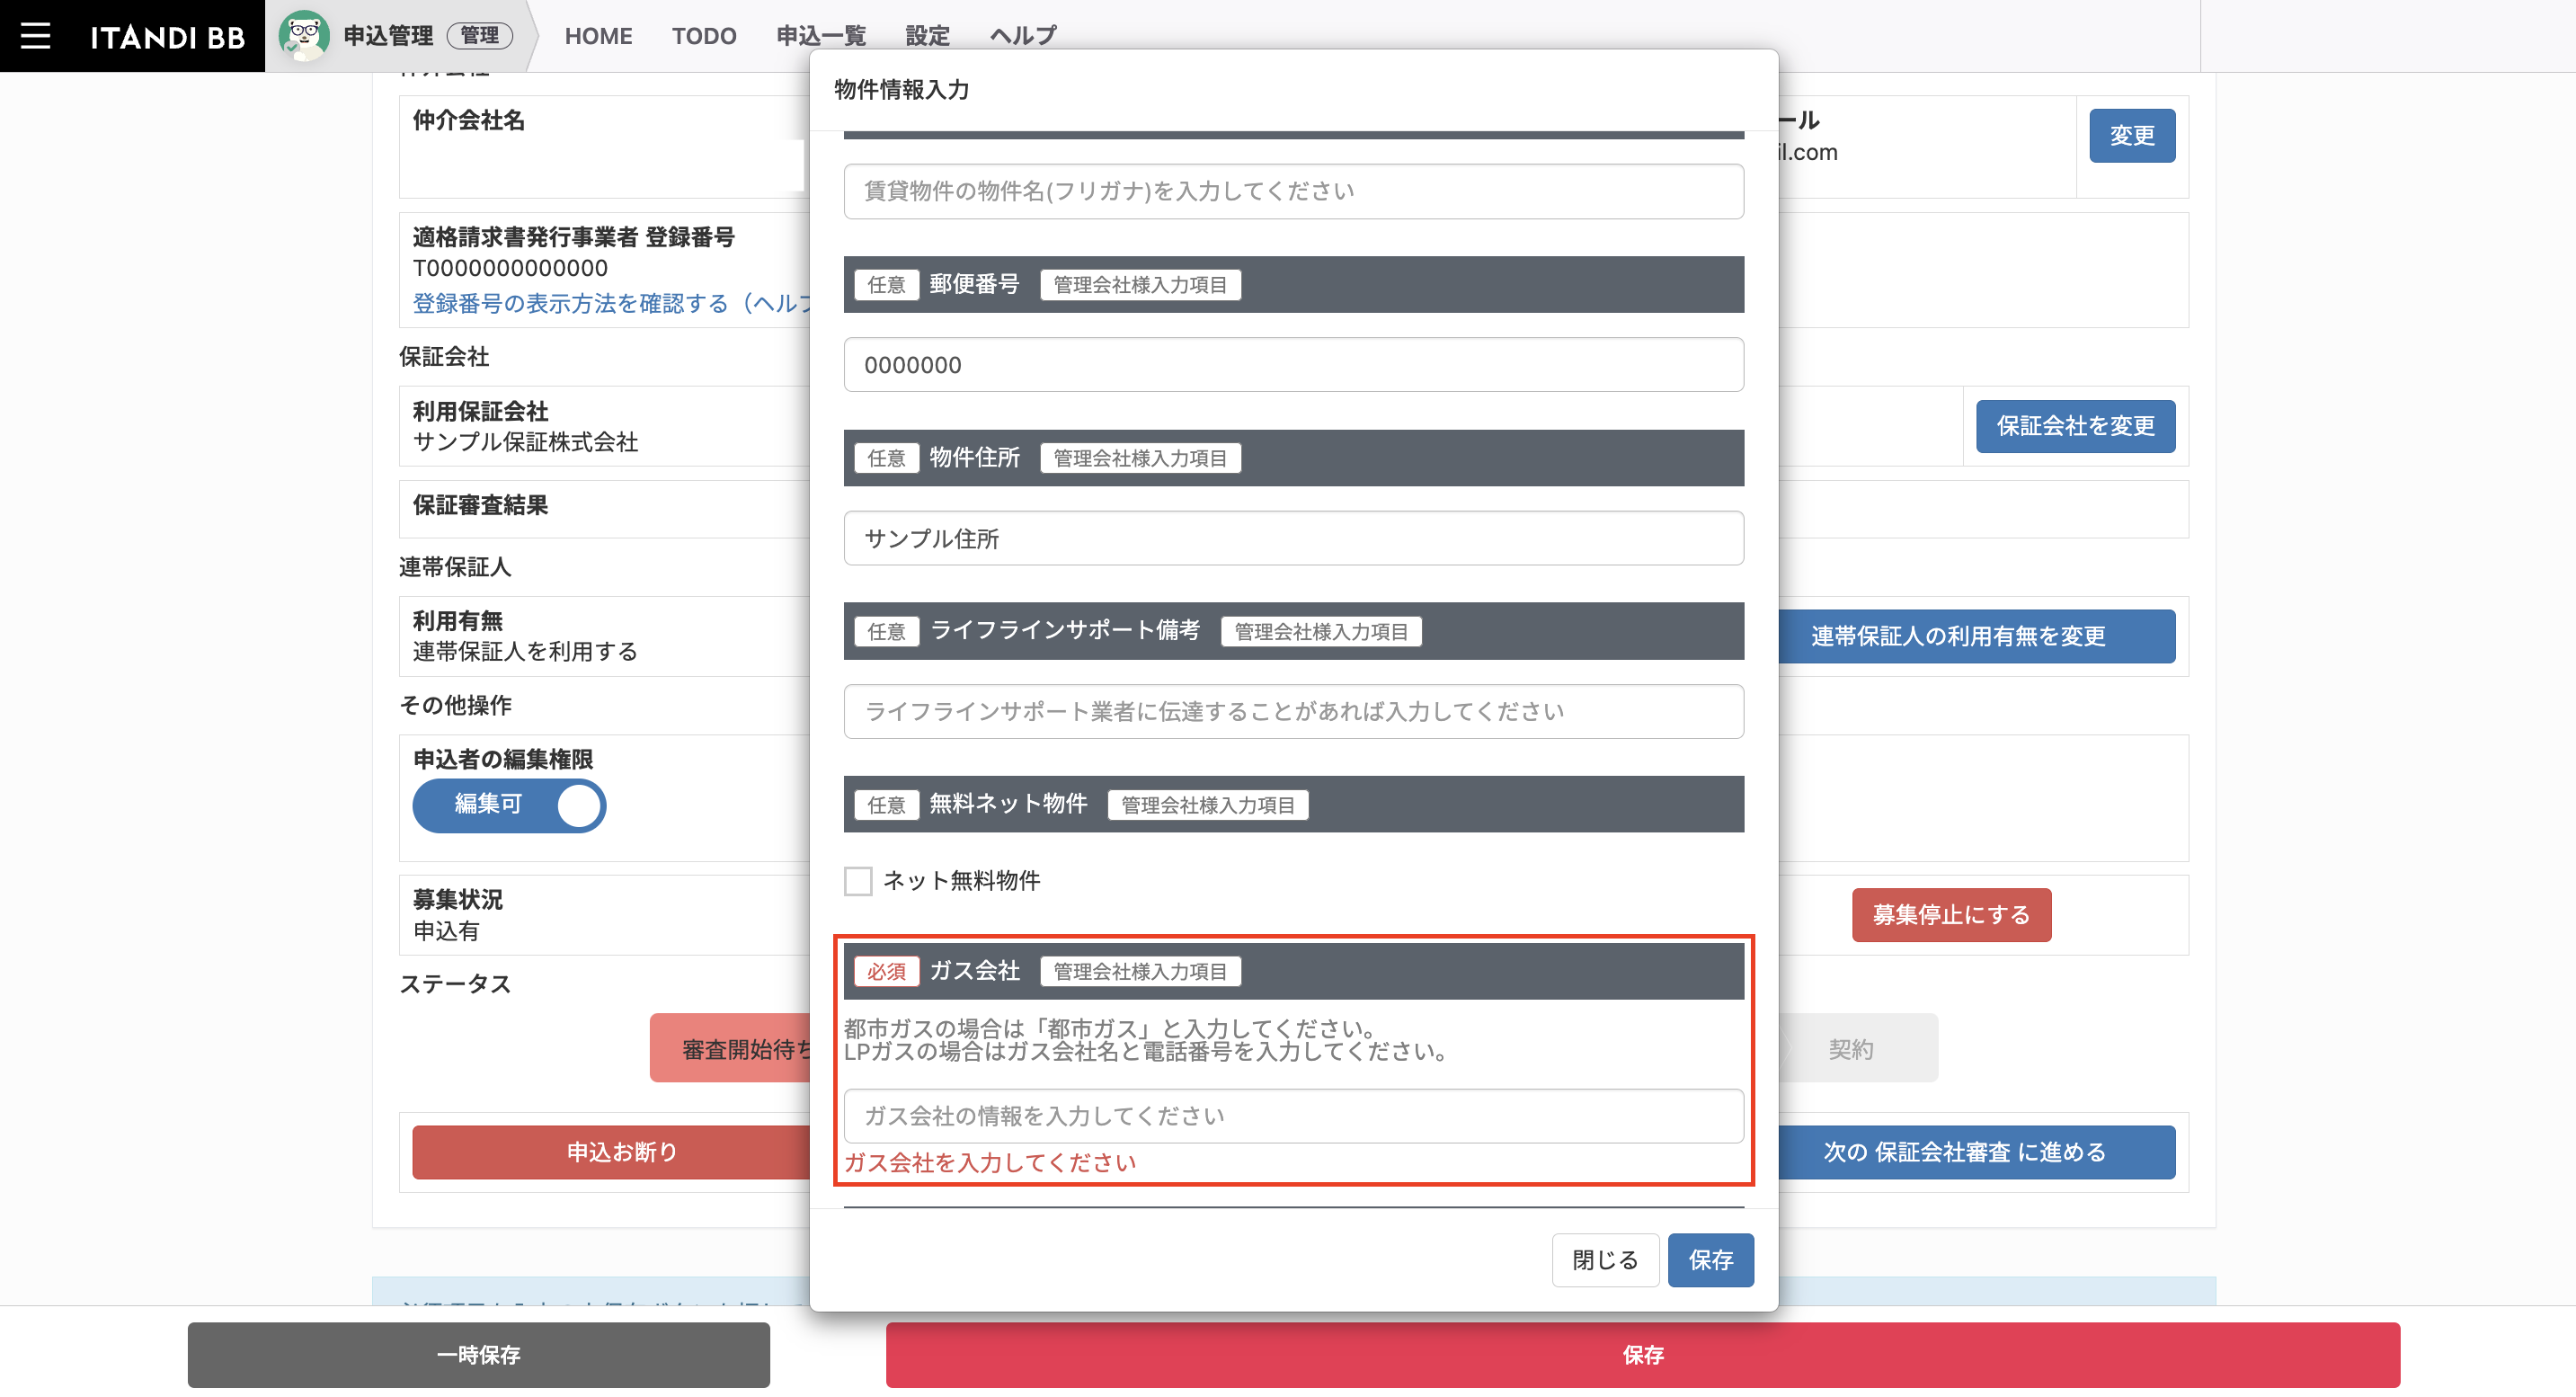Open the hamburger menu icon
This screenshot has width=2576, height=1397.
(36, 36)
